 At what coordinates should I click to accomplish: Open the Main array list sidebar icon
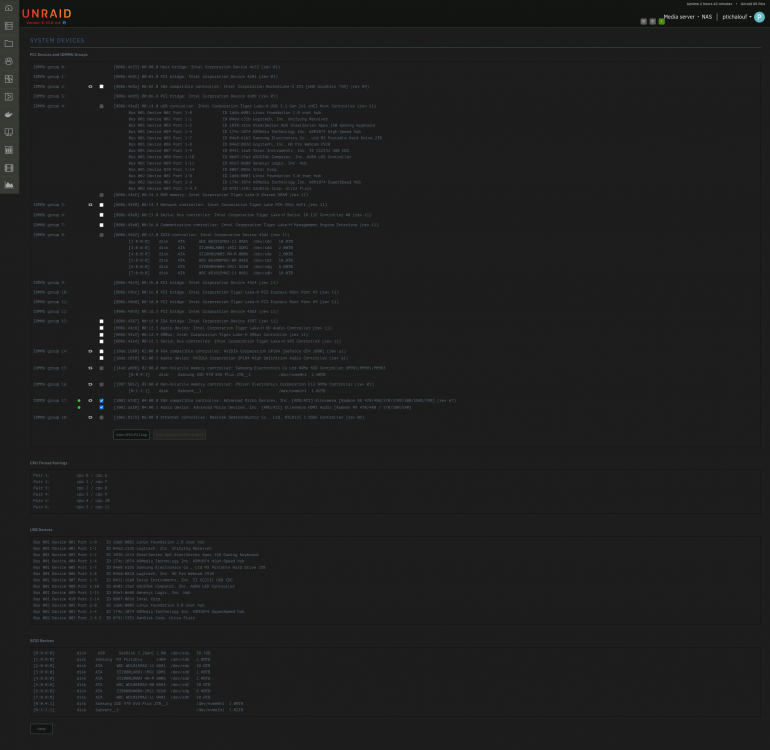(x=9, y=26)
